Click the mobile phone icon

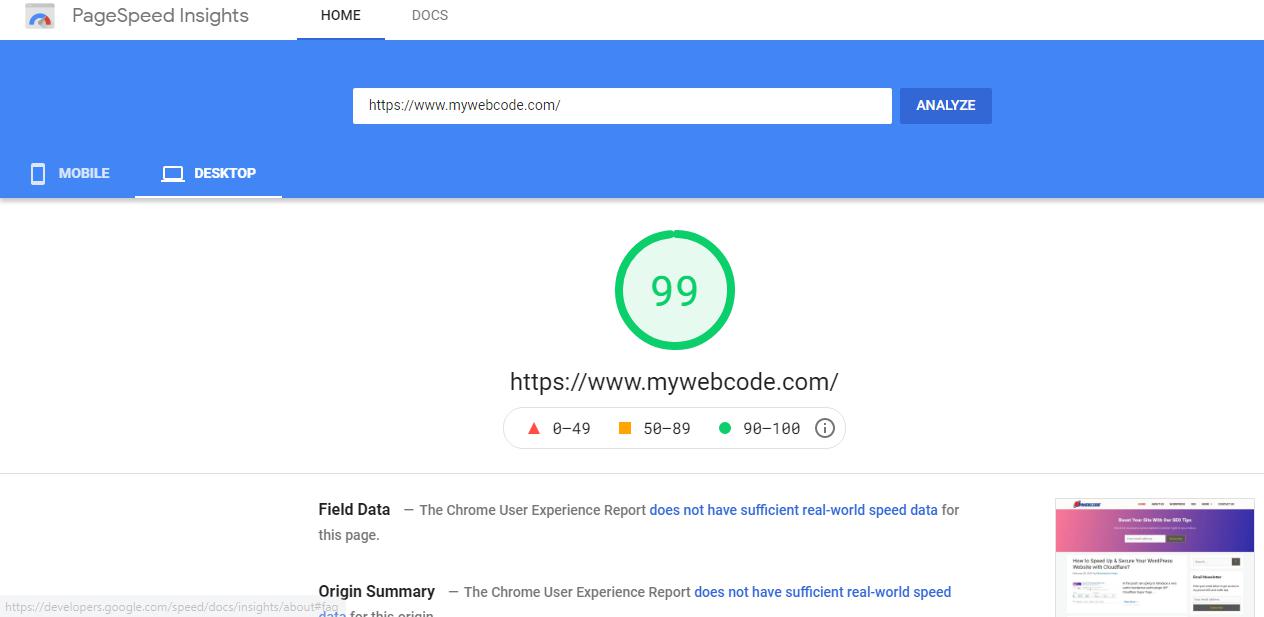(38, 174)
